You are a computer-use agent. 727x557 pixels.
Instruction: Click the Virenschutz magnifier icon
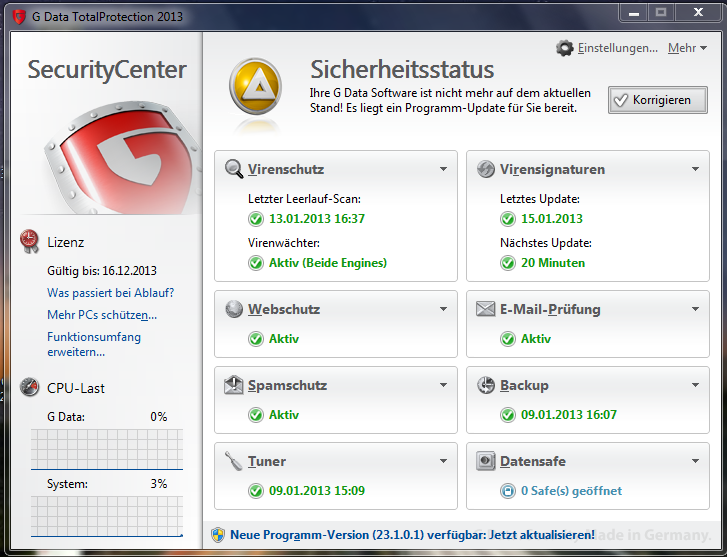click(x=233, y=169)
